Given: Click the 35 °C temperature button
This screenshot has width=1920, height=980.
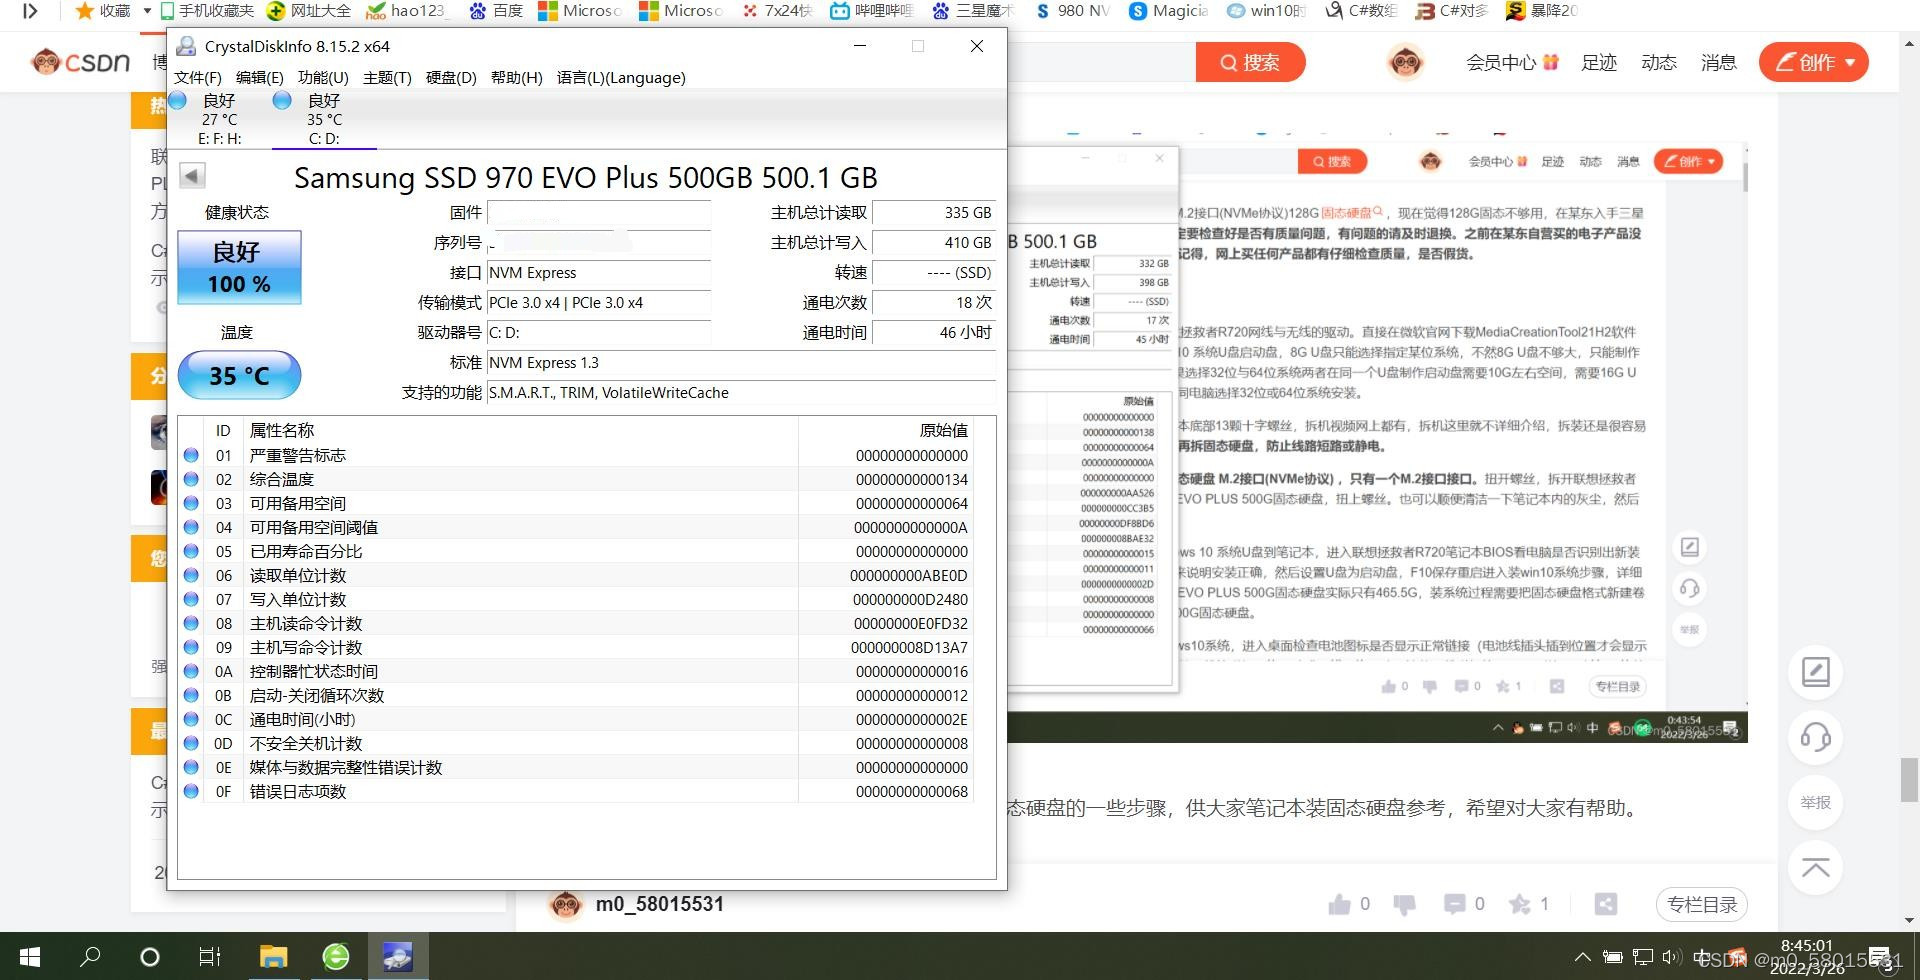Looking at the screenshot, I should (239, 375).
